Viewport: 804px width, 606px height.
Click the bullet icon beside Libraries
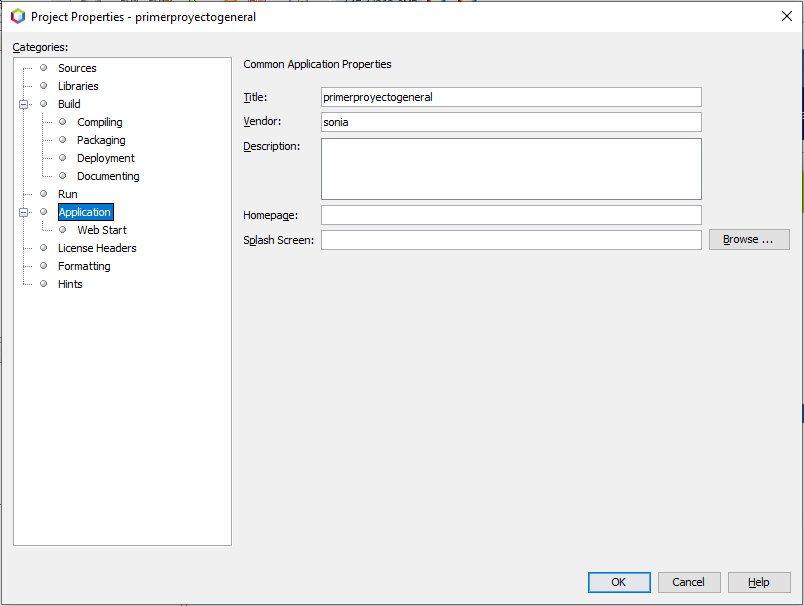tap(43, 86)
